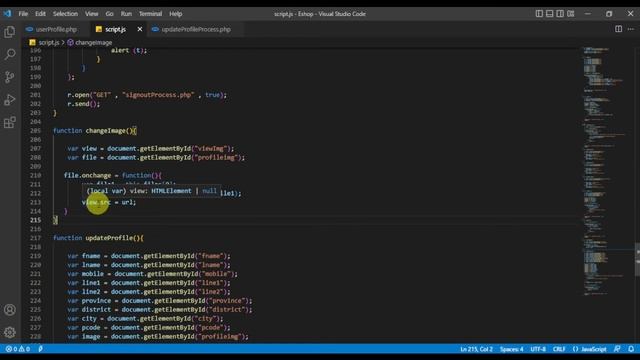640x360 pixels.
Task: Click view.src on line 213
Action: click(96, 202)
